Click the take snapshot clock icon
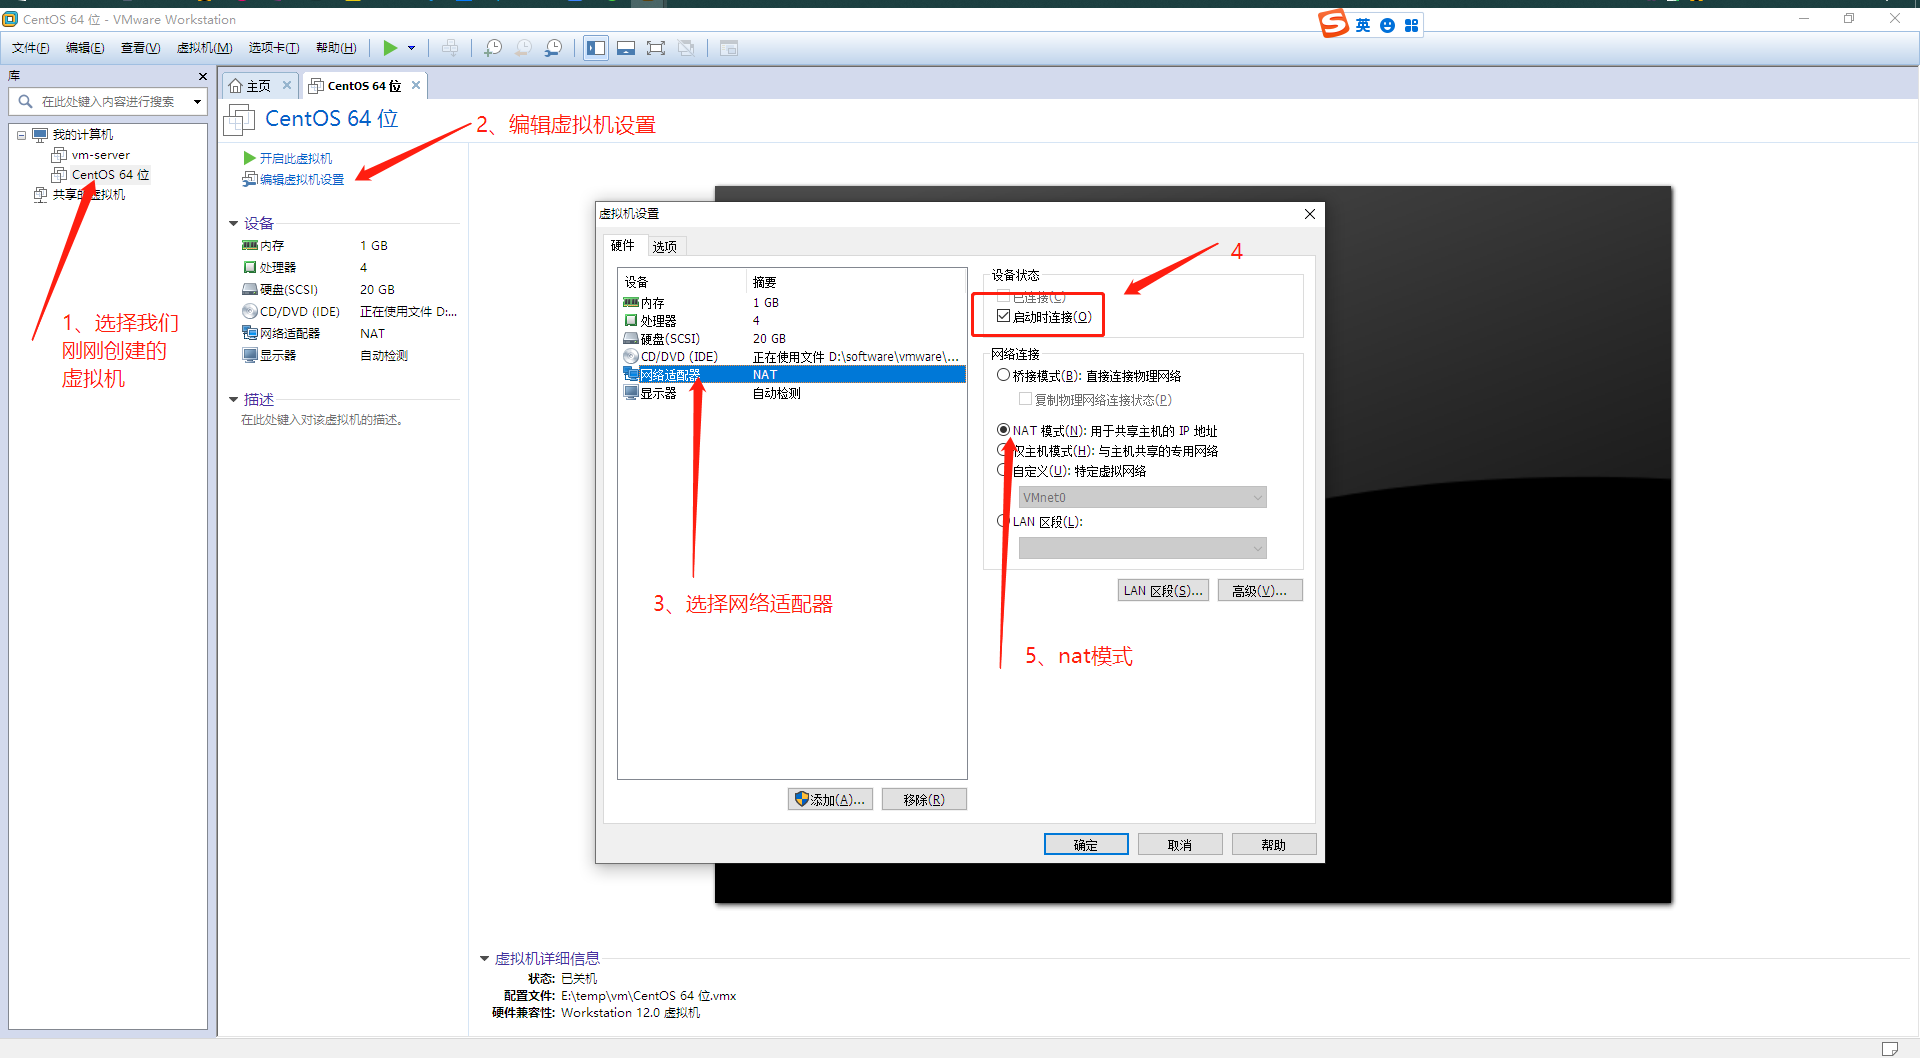This screenshot has width=1920, height=1058. 493,47
